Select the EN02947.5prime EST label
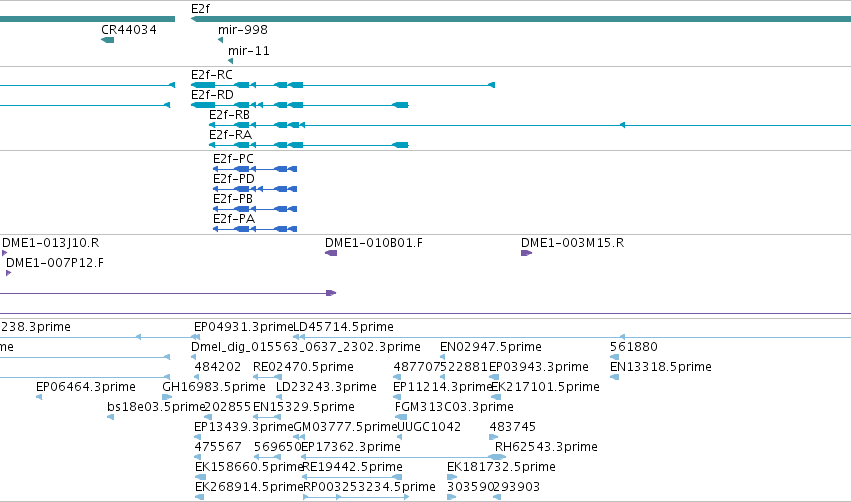The height and width of the screenshot is (502, 851). 491,347
